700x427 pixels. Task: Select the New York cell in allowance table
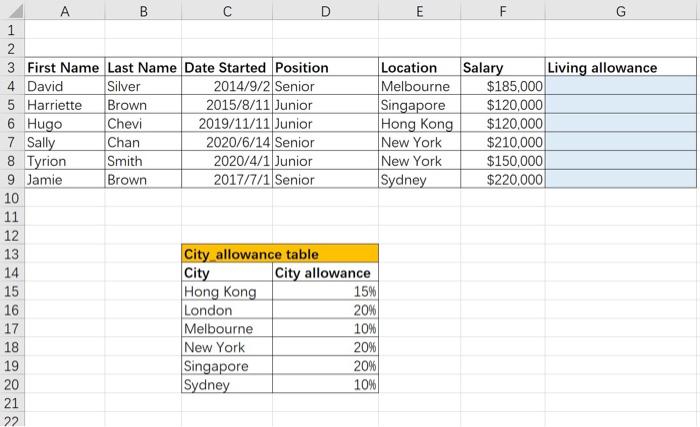pyautogui.click(x=227, y=347)
